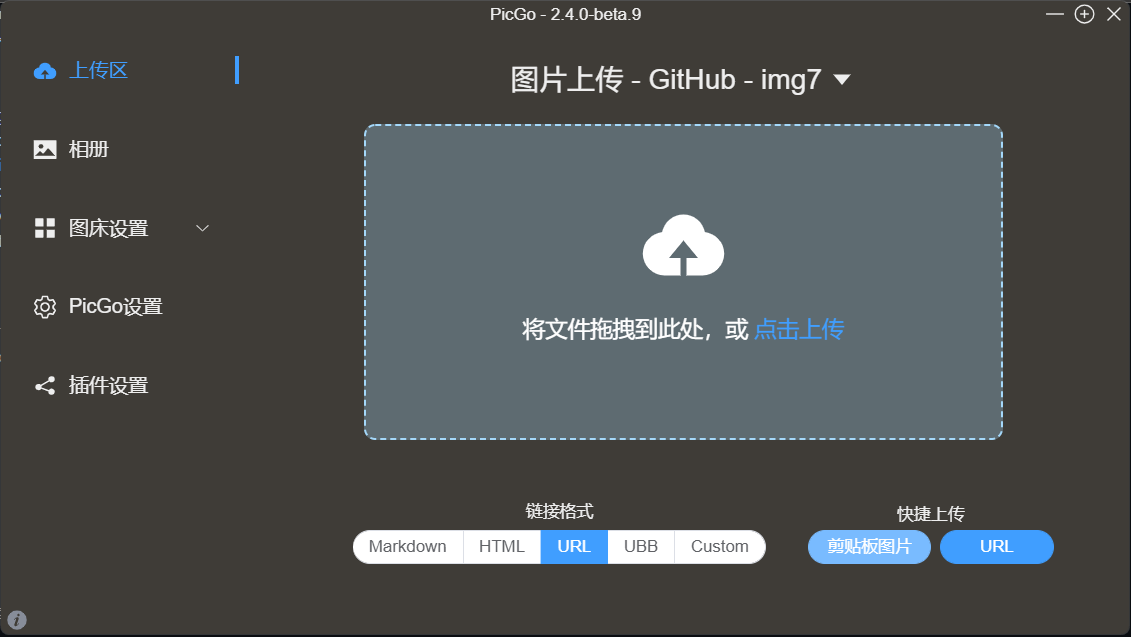The image size is (1131, 637).
Task: Click the 快捷上传 label
Action: point(930,514)
